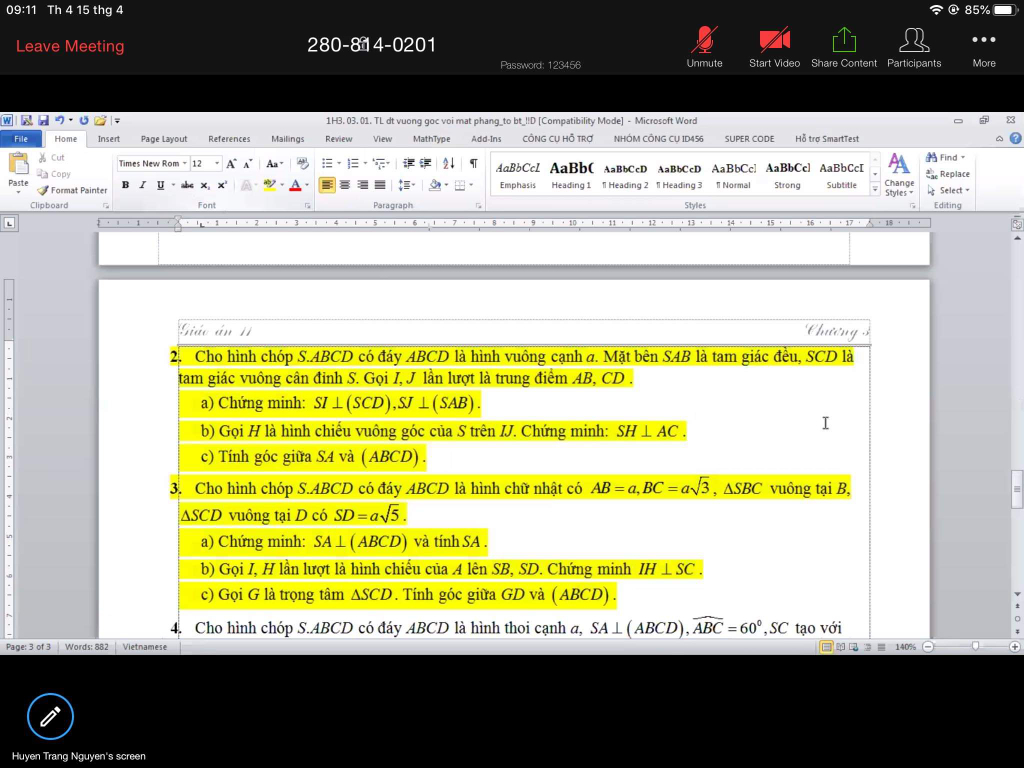Click the zoom slider handle
This screenshot has height=768, width=1024.
pos(975,647)
